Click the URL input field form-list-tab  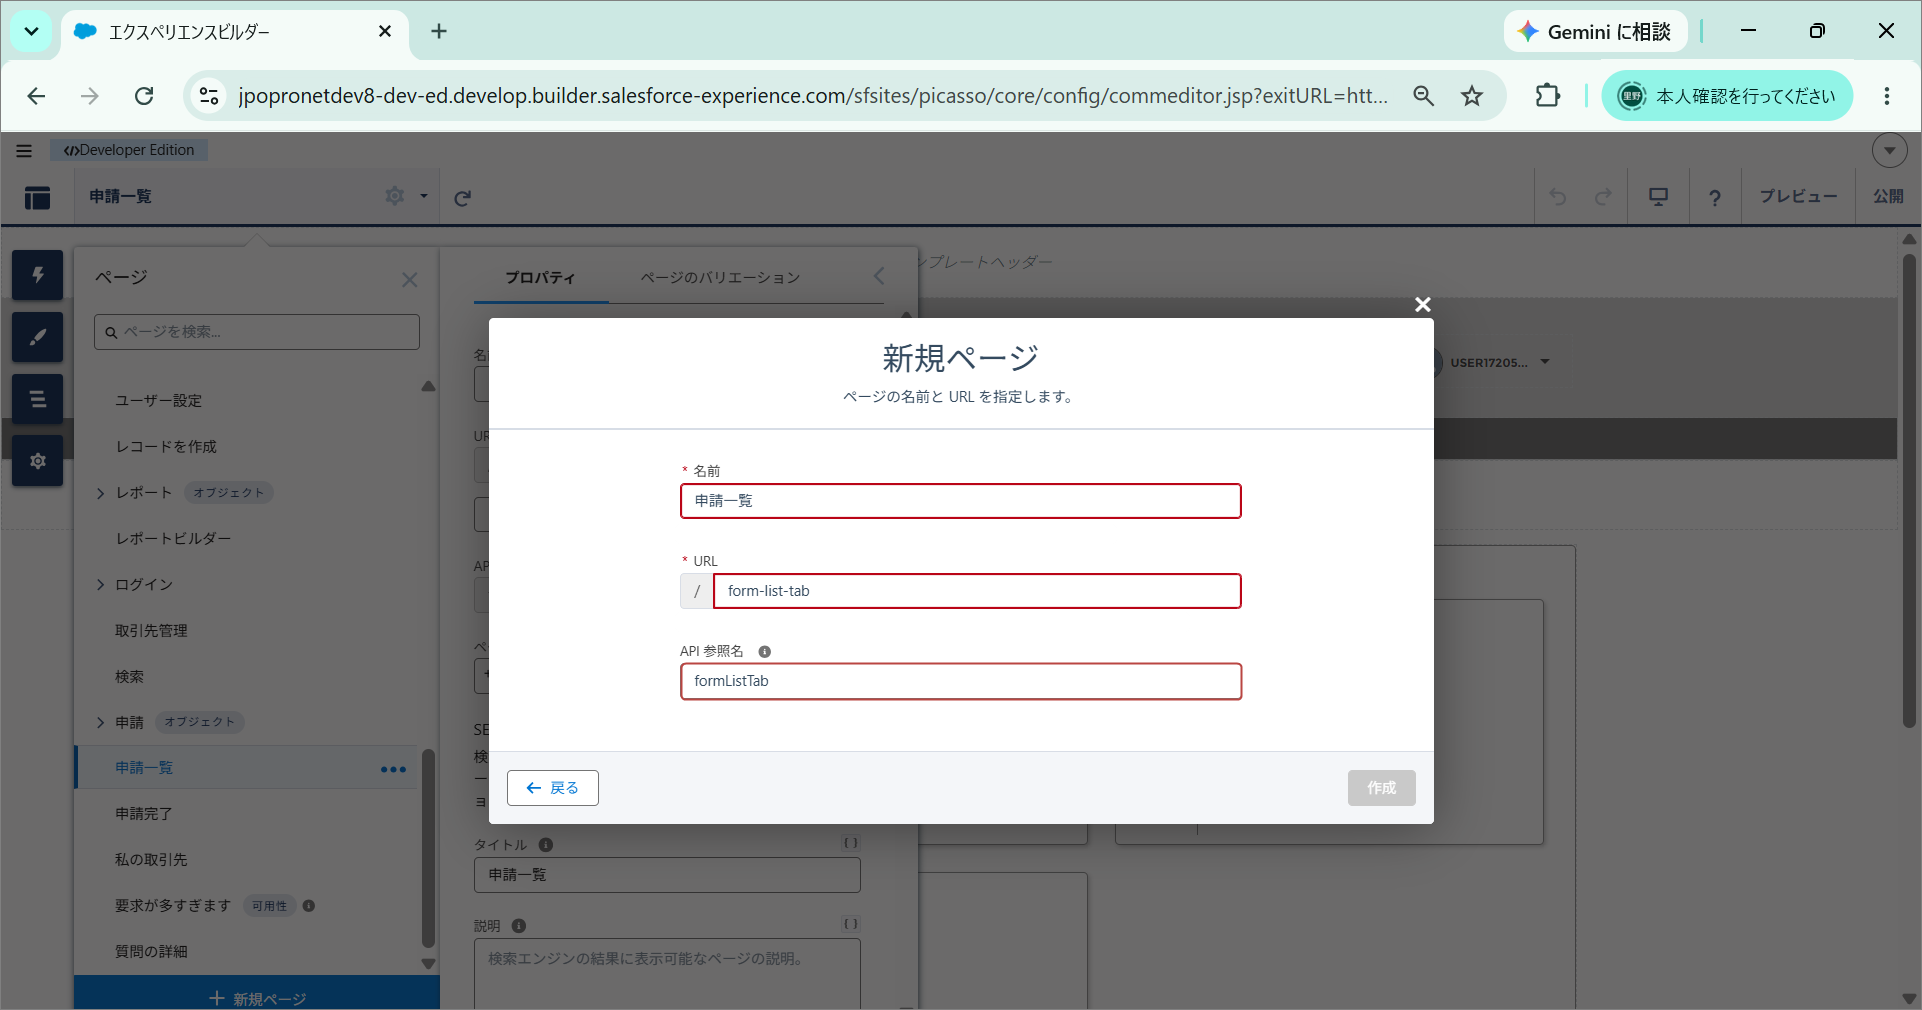tap(977, 591)
